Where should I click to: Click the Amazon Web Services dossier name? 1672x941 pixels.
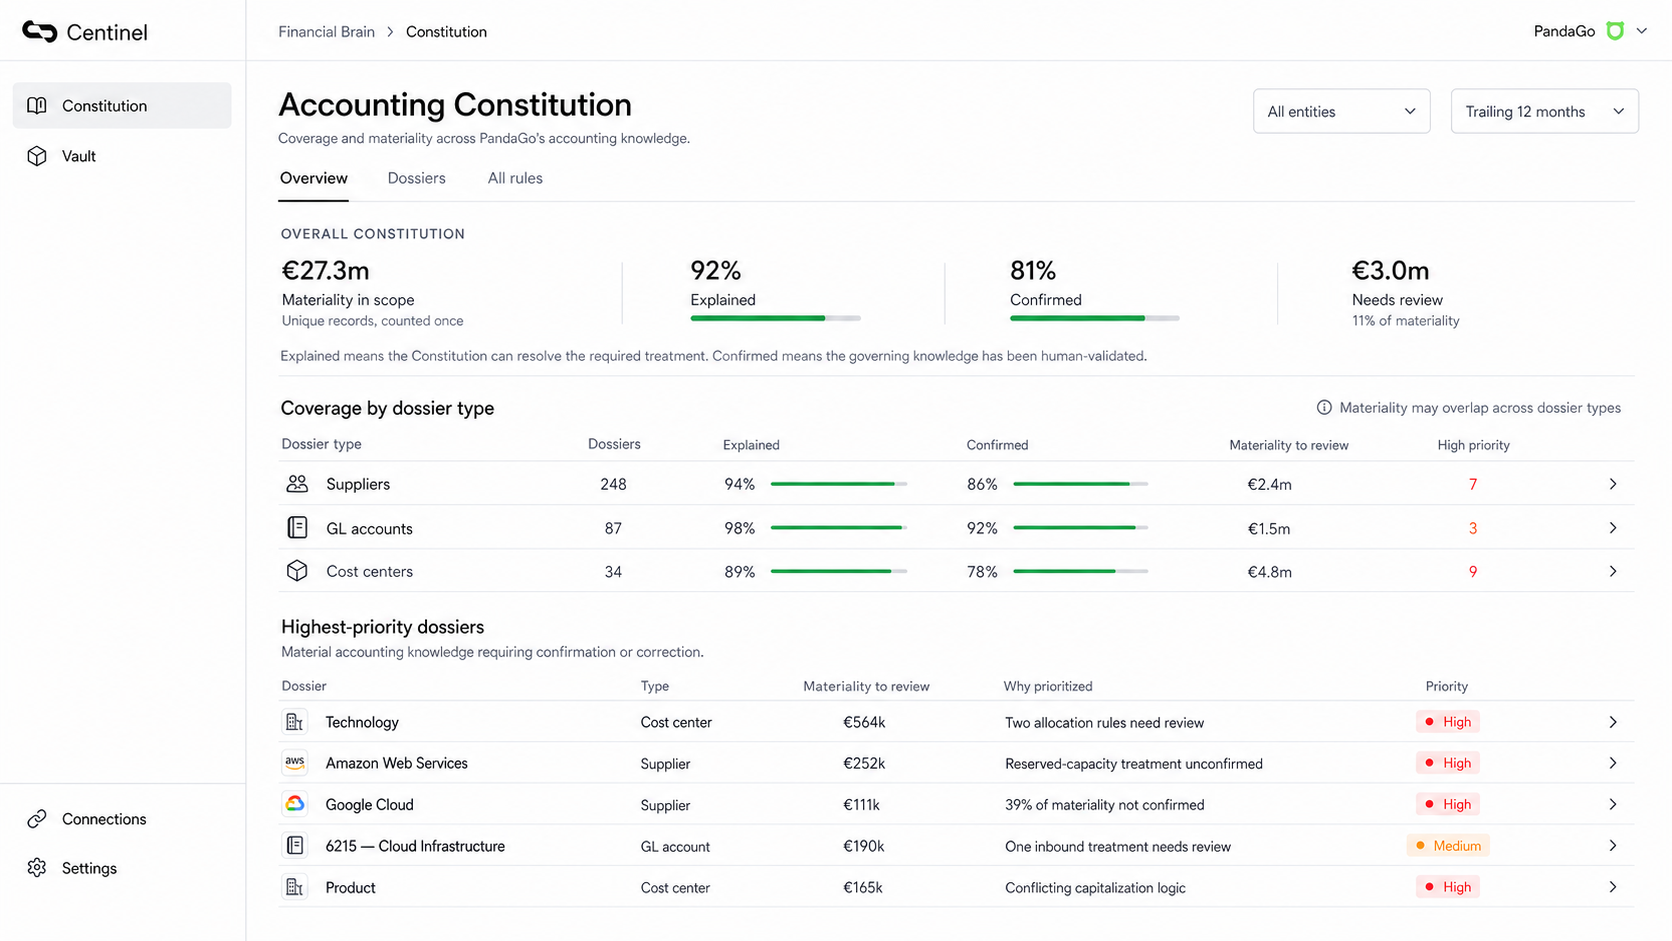coord(396,763)
